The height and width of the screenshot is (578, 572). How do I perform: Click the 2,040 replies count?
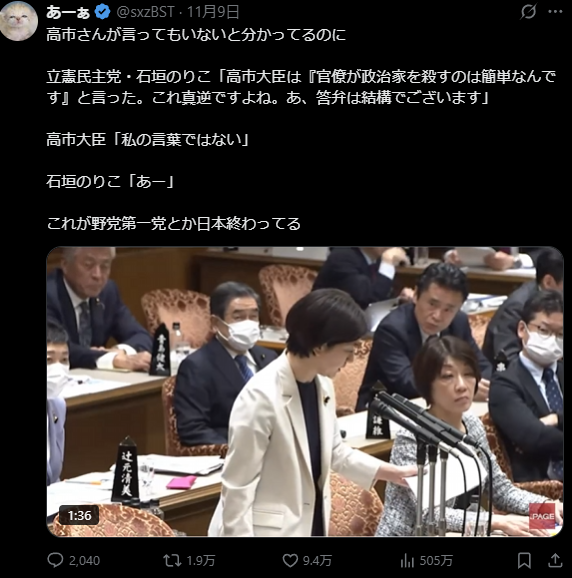click(84, 561)
